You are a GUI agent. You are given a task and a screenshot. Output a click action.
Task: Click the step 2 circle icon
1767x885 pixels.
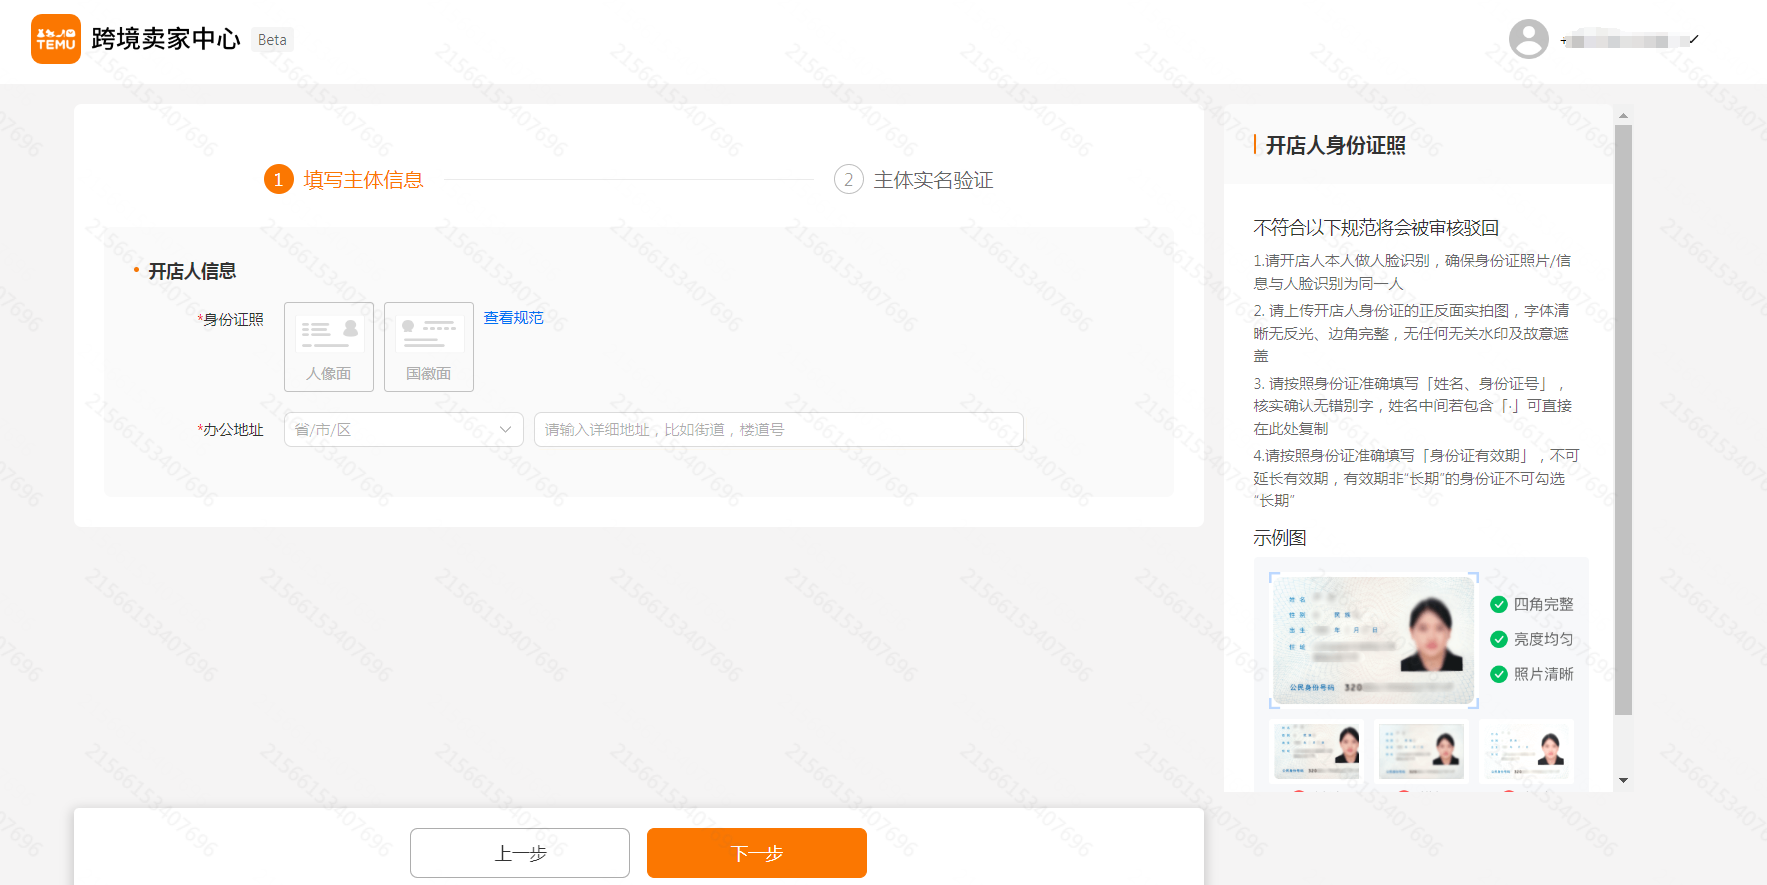coord(848,180)
